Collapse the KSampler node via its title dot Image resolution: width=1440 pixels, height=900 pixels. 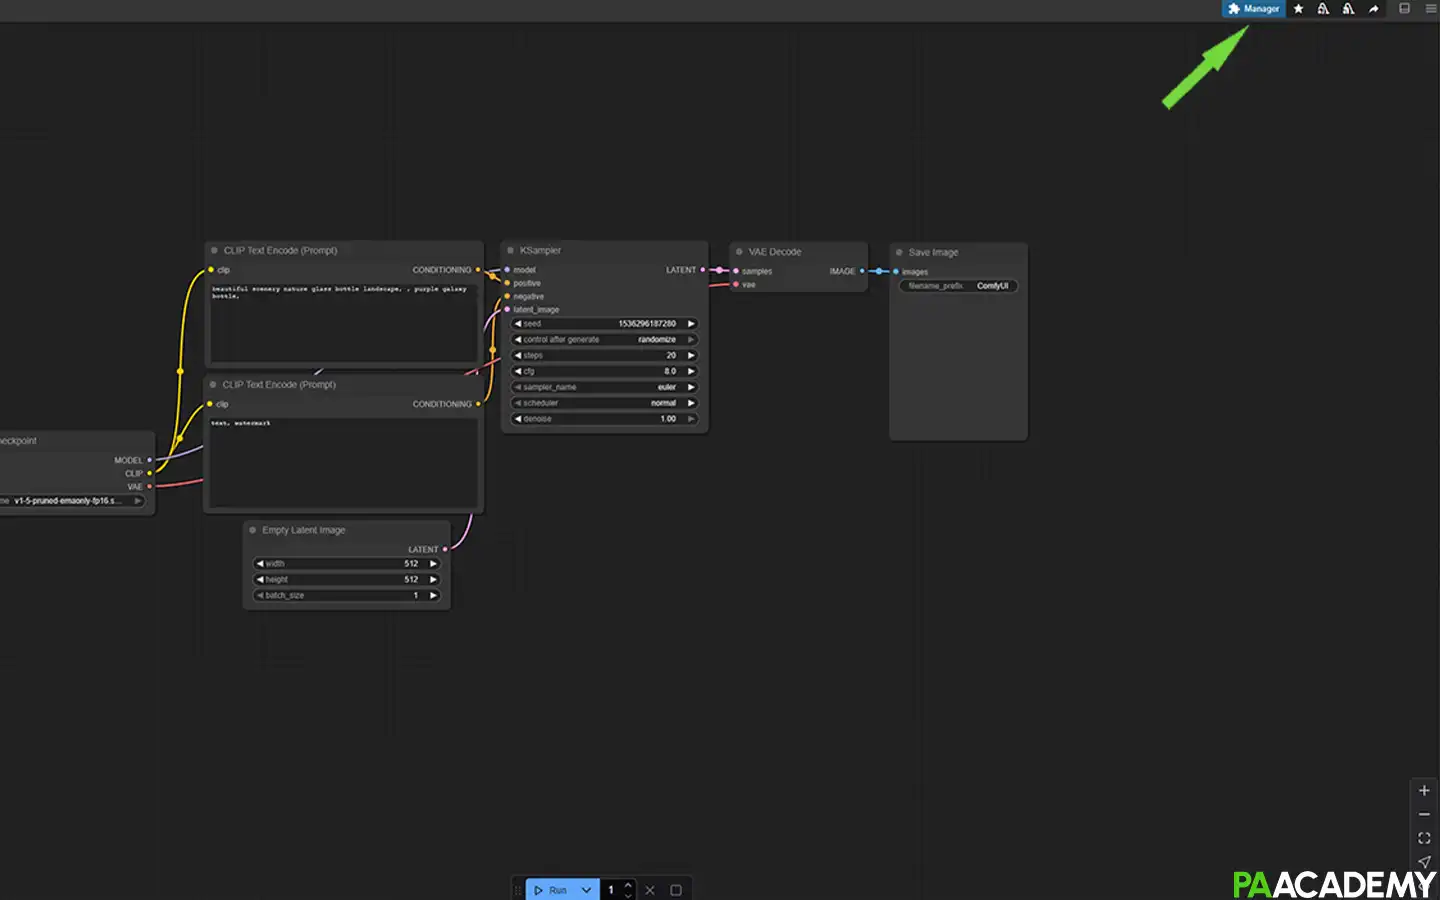pyautogui.click(x=510, y=250)
